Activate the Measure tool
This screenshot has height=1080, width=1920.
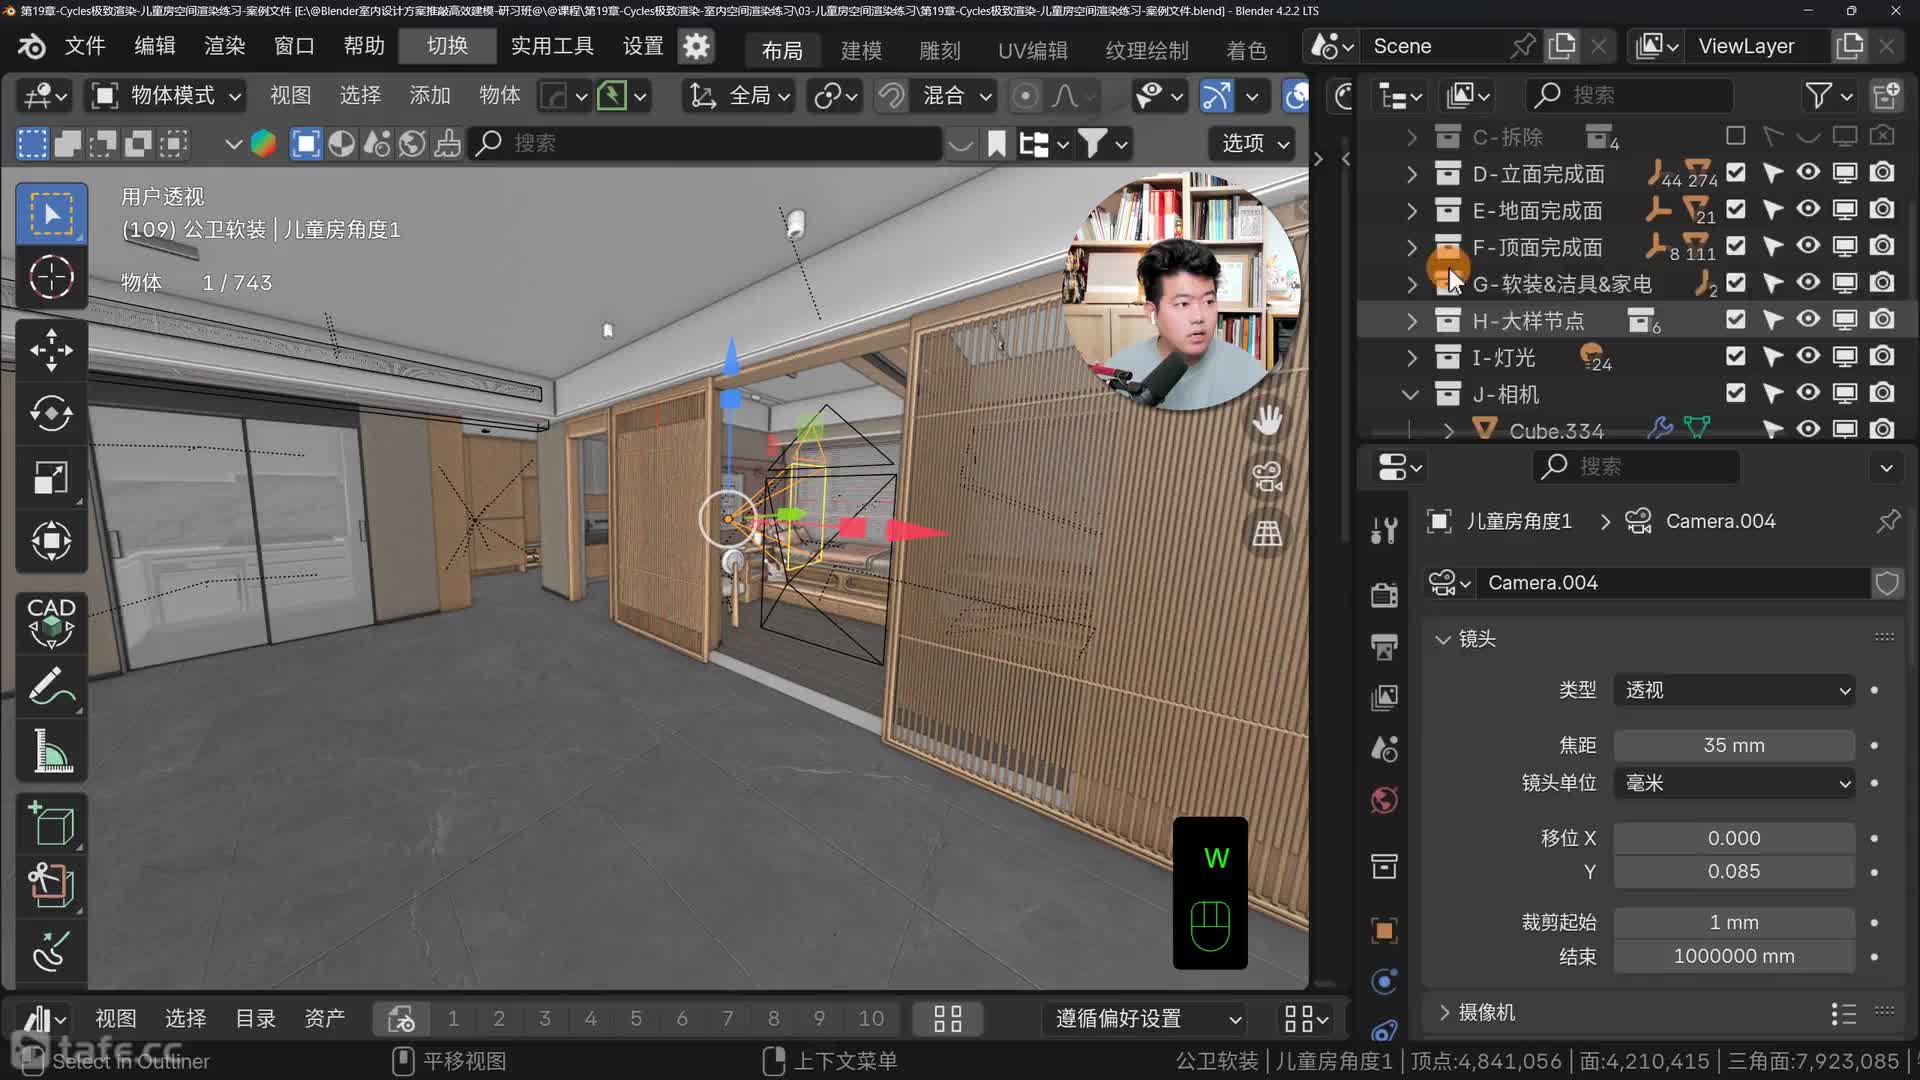tap(51, 750)
